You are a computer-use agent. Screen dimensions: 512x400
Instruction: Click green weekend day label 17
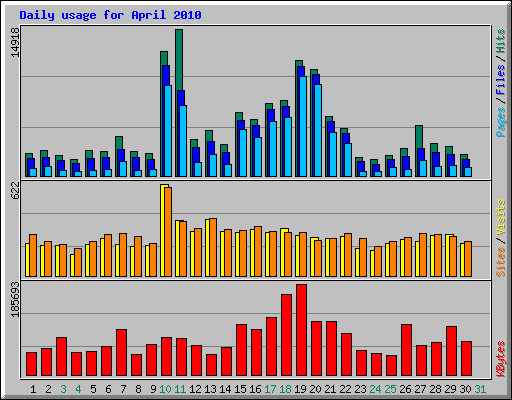270,389
